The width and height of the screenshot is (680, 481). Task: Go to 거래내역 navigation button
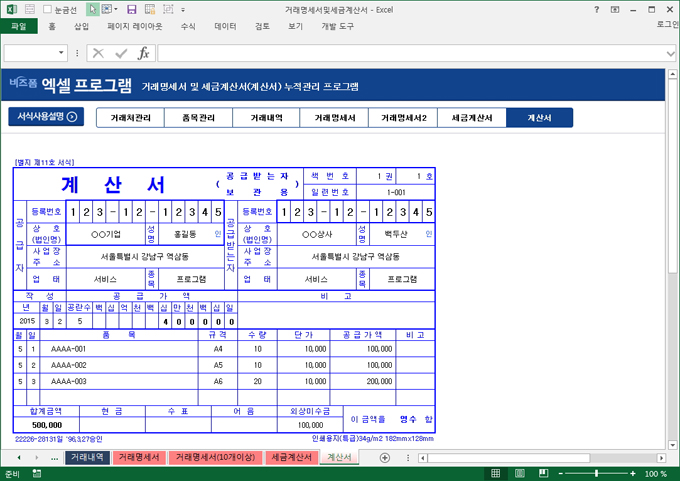pos(266,118)
